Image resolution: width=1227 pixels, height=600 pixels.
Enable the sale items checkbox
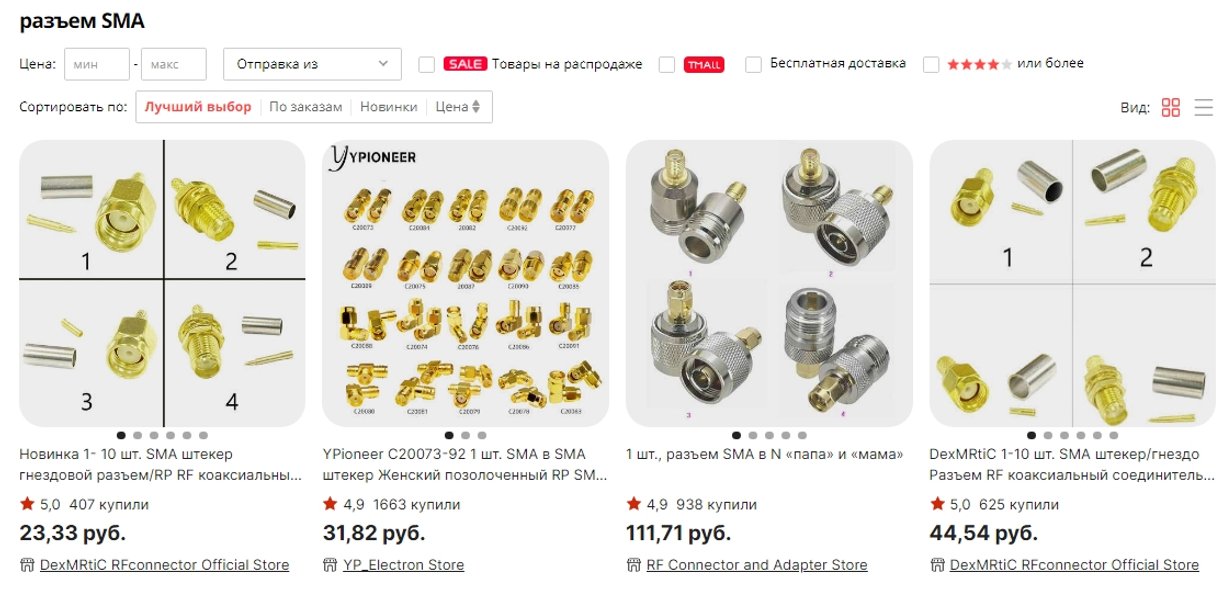pos(426,64)
